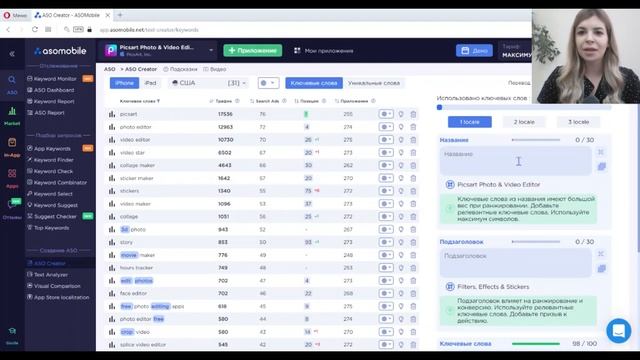Click the title length progress bar
The image size is (640, 360).
[x=536, y=140]
